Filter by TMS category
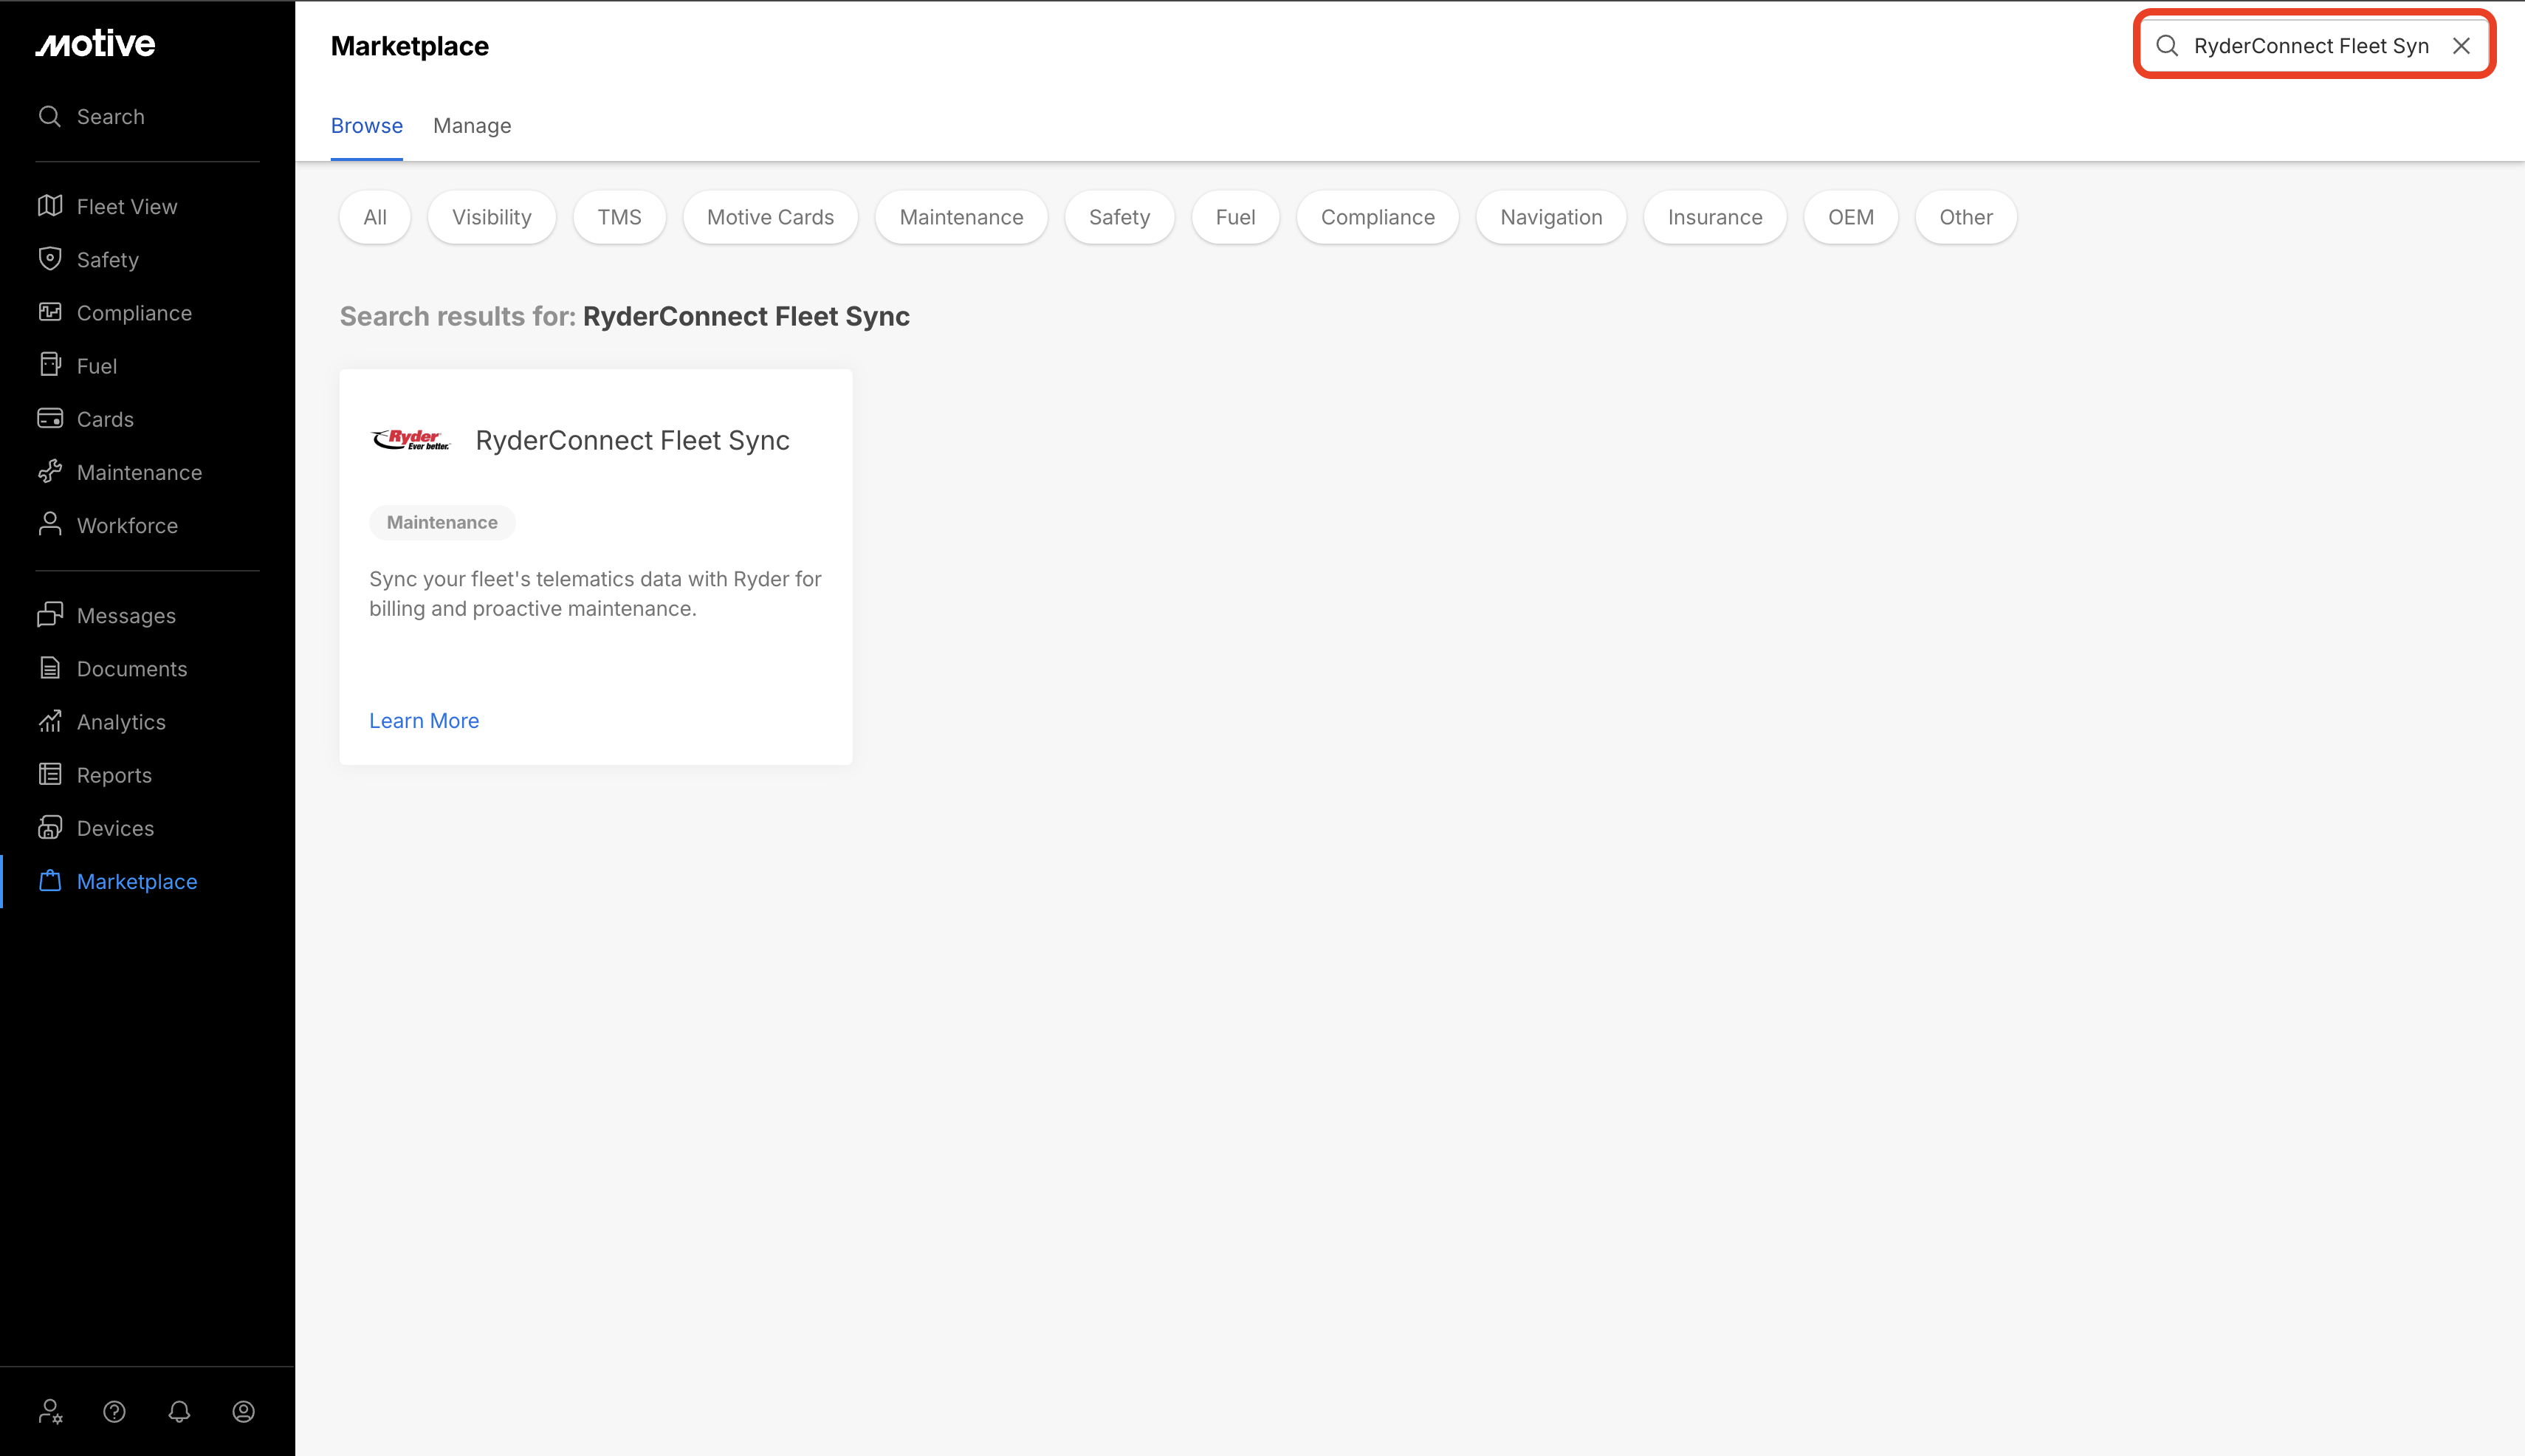The height and width of the screenshot is (1456, 2525). [620, 217]
